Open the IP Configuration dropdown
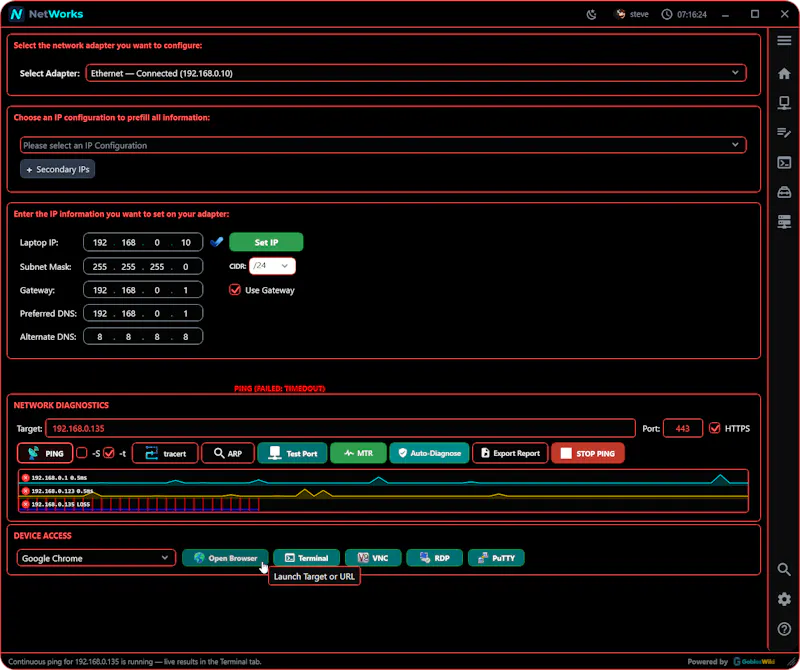This screenshot has height=670, width=800. pos(383,145)
